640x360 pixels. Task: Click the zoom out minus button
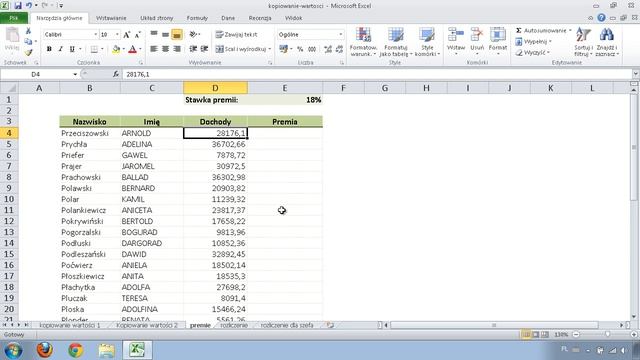(x=576, y=334)
